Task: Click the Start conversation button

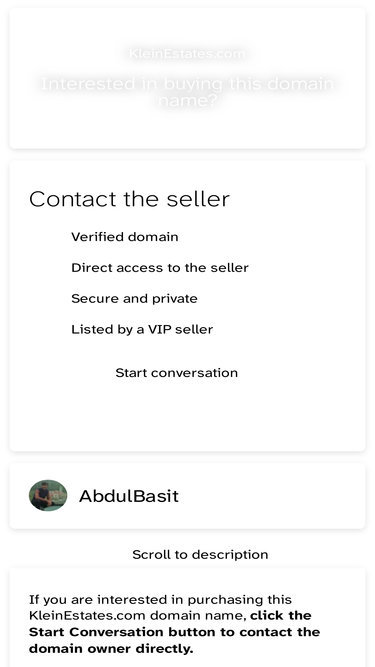Action: click(176, 373)
